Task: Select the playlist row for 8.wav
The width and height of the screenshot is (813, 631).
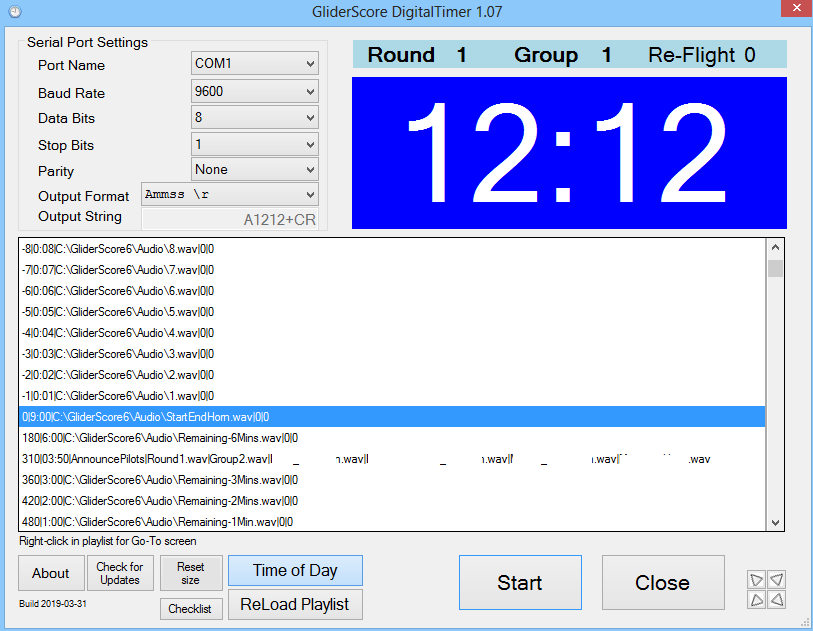Action: 392,249
